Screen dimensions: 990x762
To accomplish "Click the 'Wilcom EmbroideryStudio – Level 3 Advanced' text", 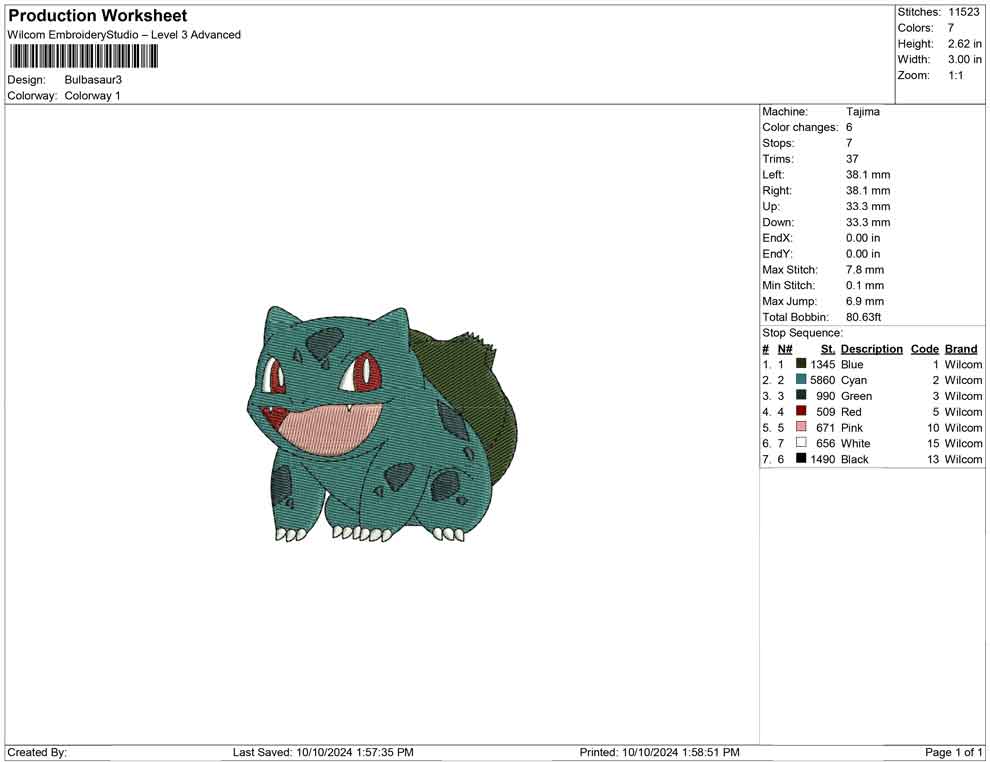I will pyautogui.click(x=124, y=35).
